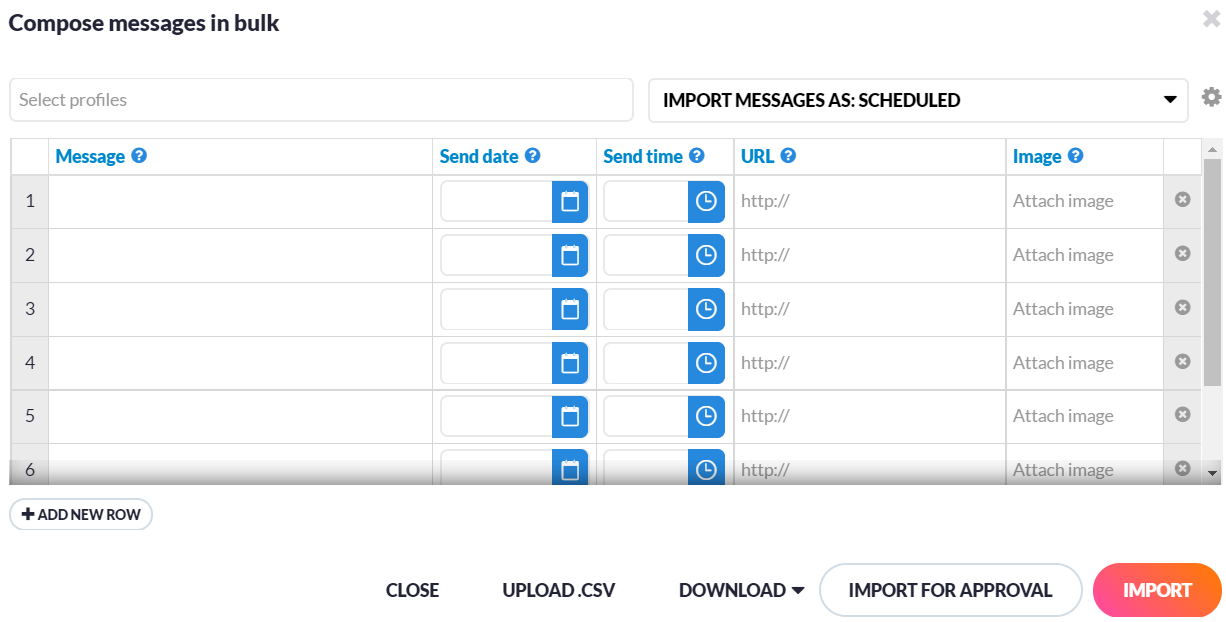Focus the Select profiles field
Screen dimensions: 1226x622
click(x=321, y=100)
